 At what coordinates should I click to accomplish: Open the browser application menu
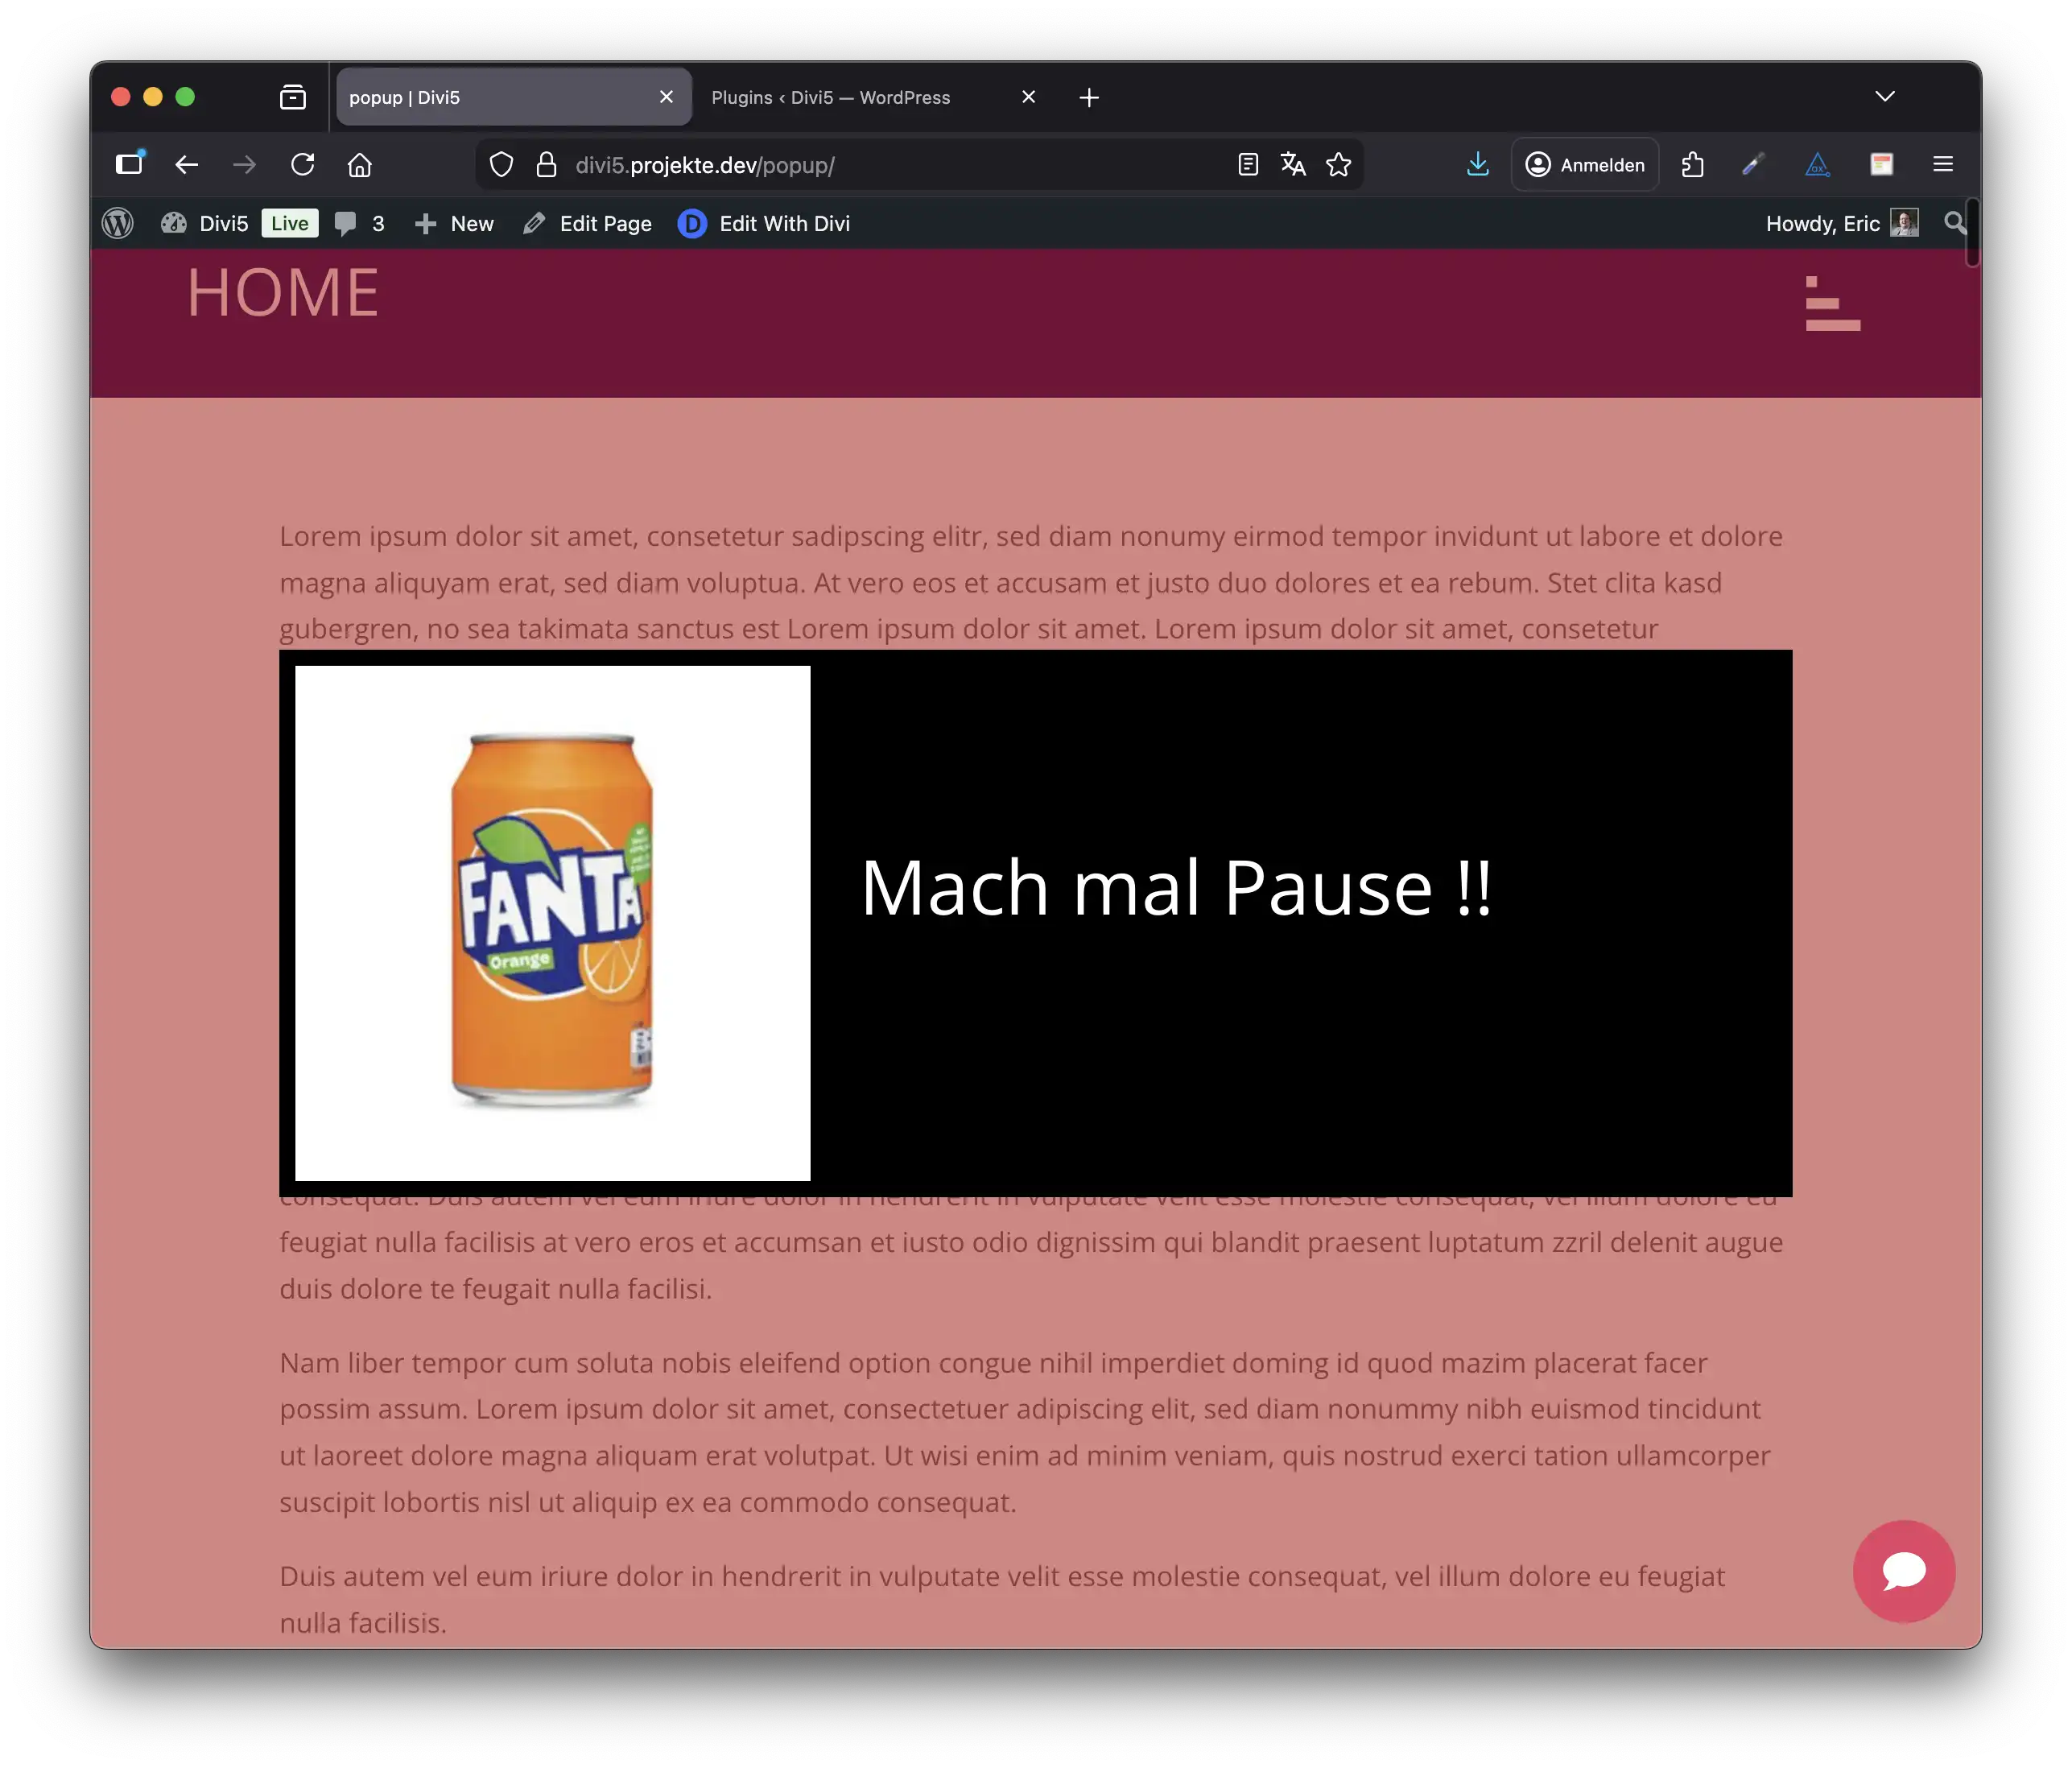tap(1942, 165)
